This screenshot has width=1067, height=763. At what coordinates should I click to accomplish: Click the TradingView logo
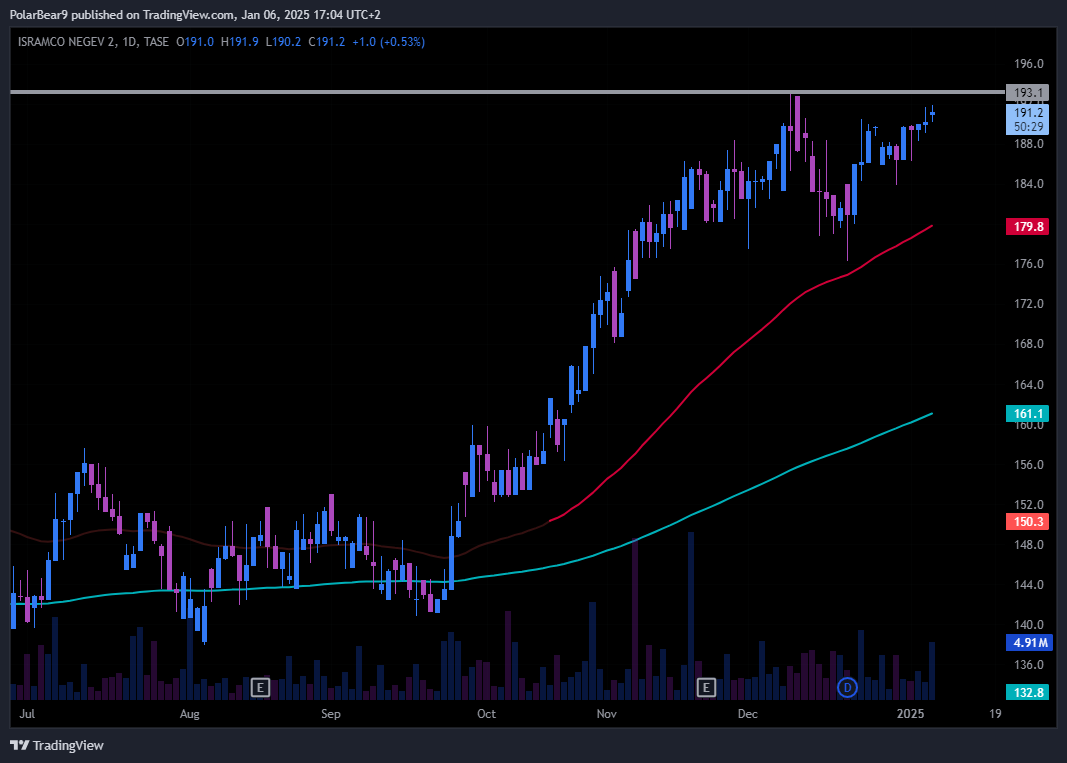pos(57,745)
